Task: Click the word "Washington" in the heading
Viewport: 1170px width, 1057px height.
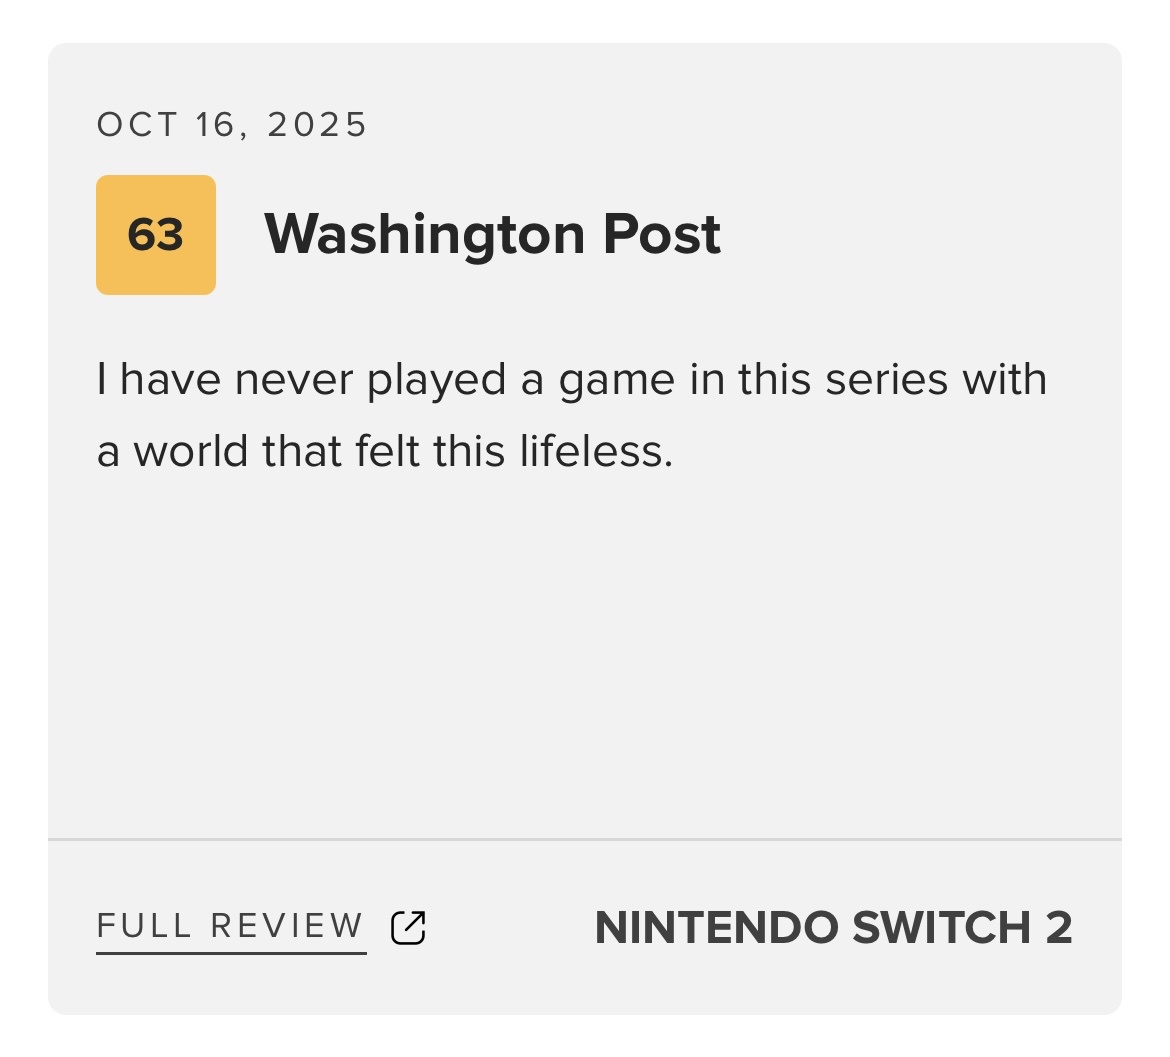Action: pyautogui.click(x=424, y=234)
